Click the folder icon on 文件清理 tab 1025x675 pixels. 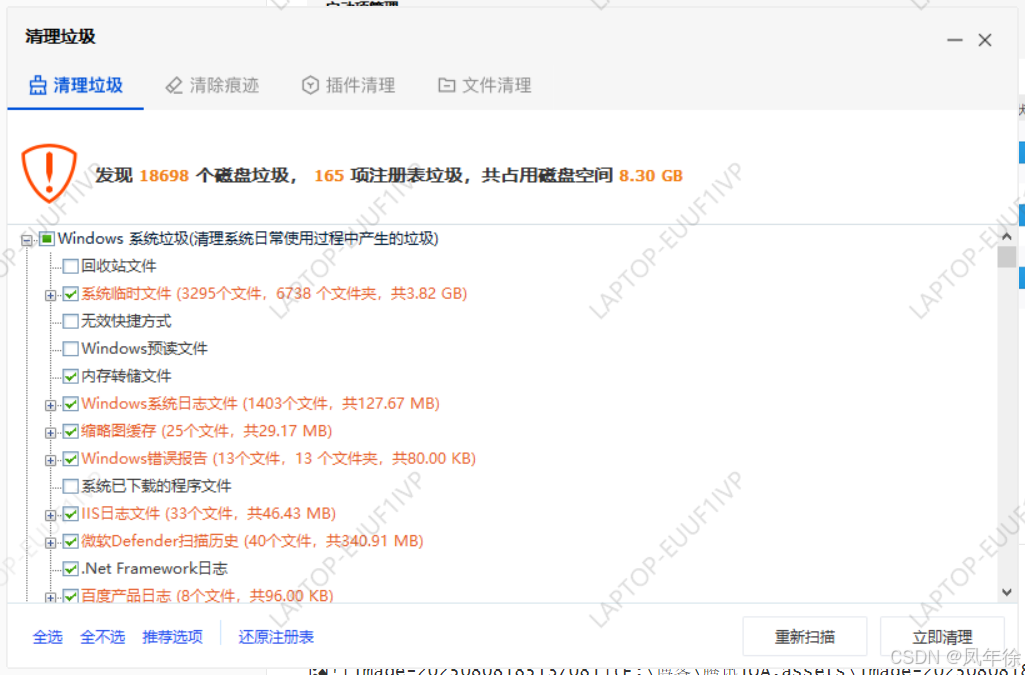[446, 86]
